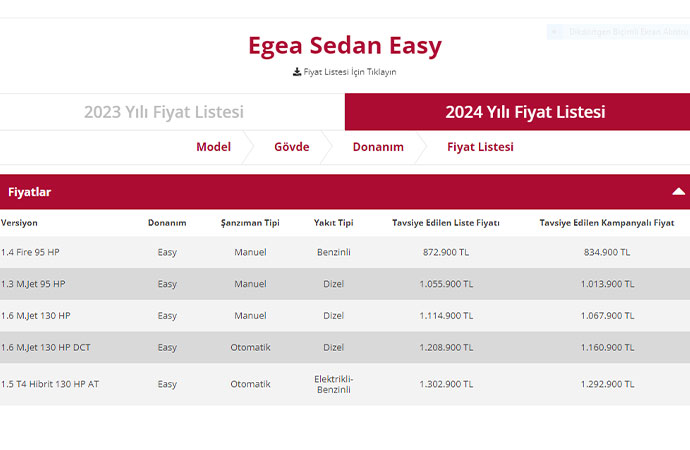Viewport: 690px width, 450px height.
Task: Click the Şanzıman Tipi column header
Action: pos(250,222)
